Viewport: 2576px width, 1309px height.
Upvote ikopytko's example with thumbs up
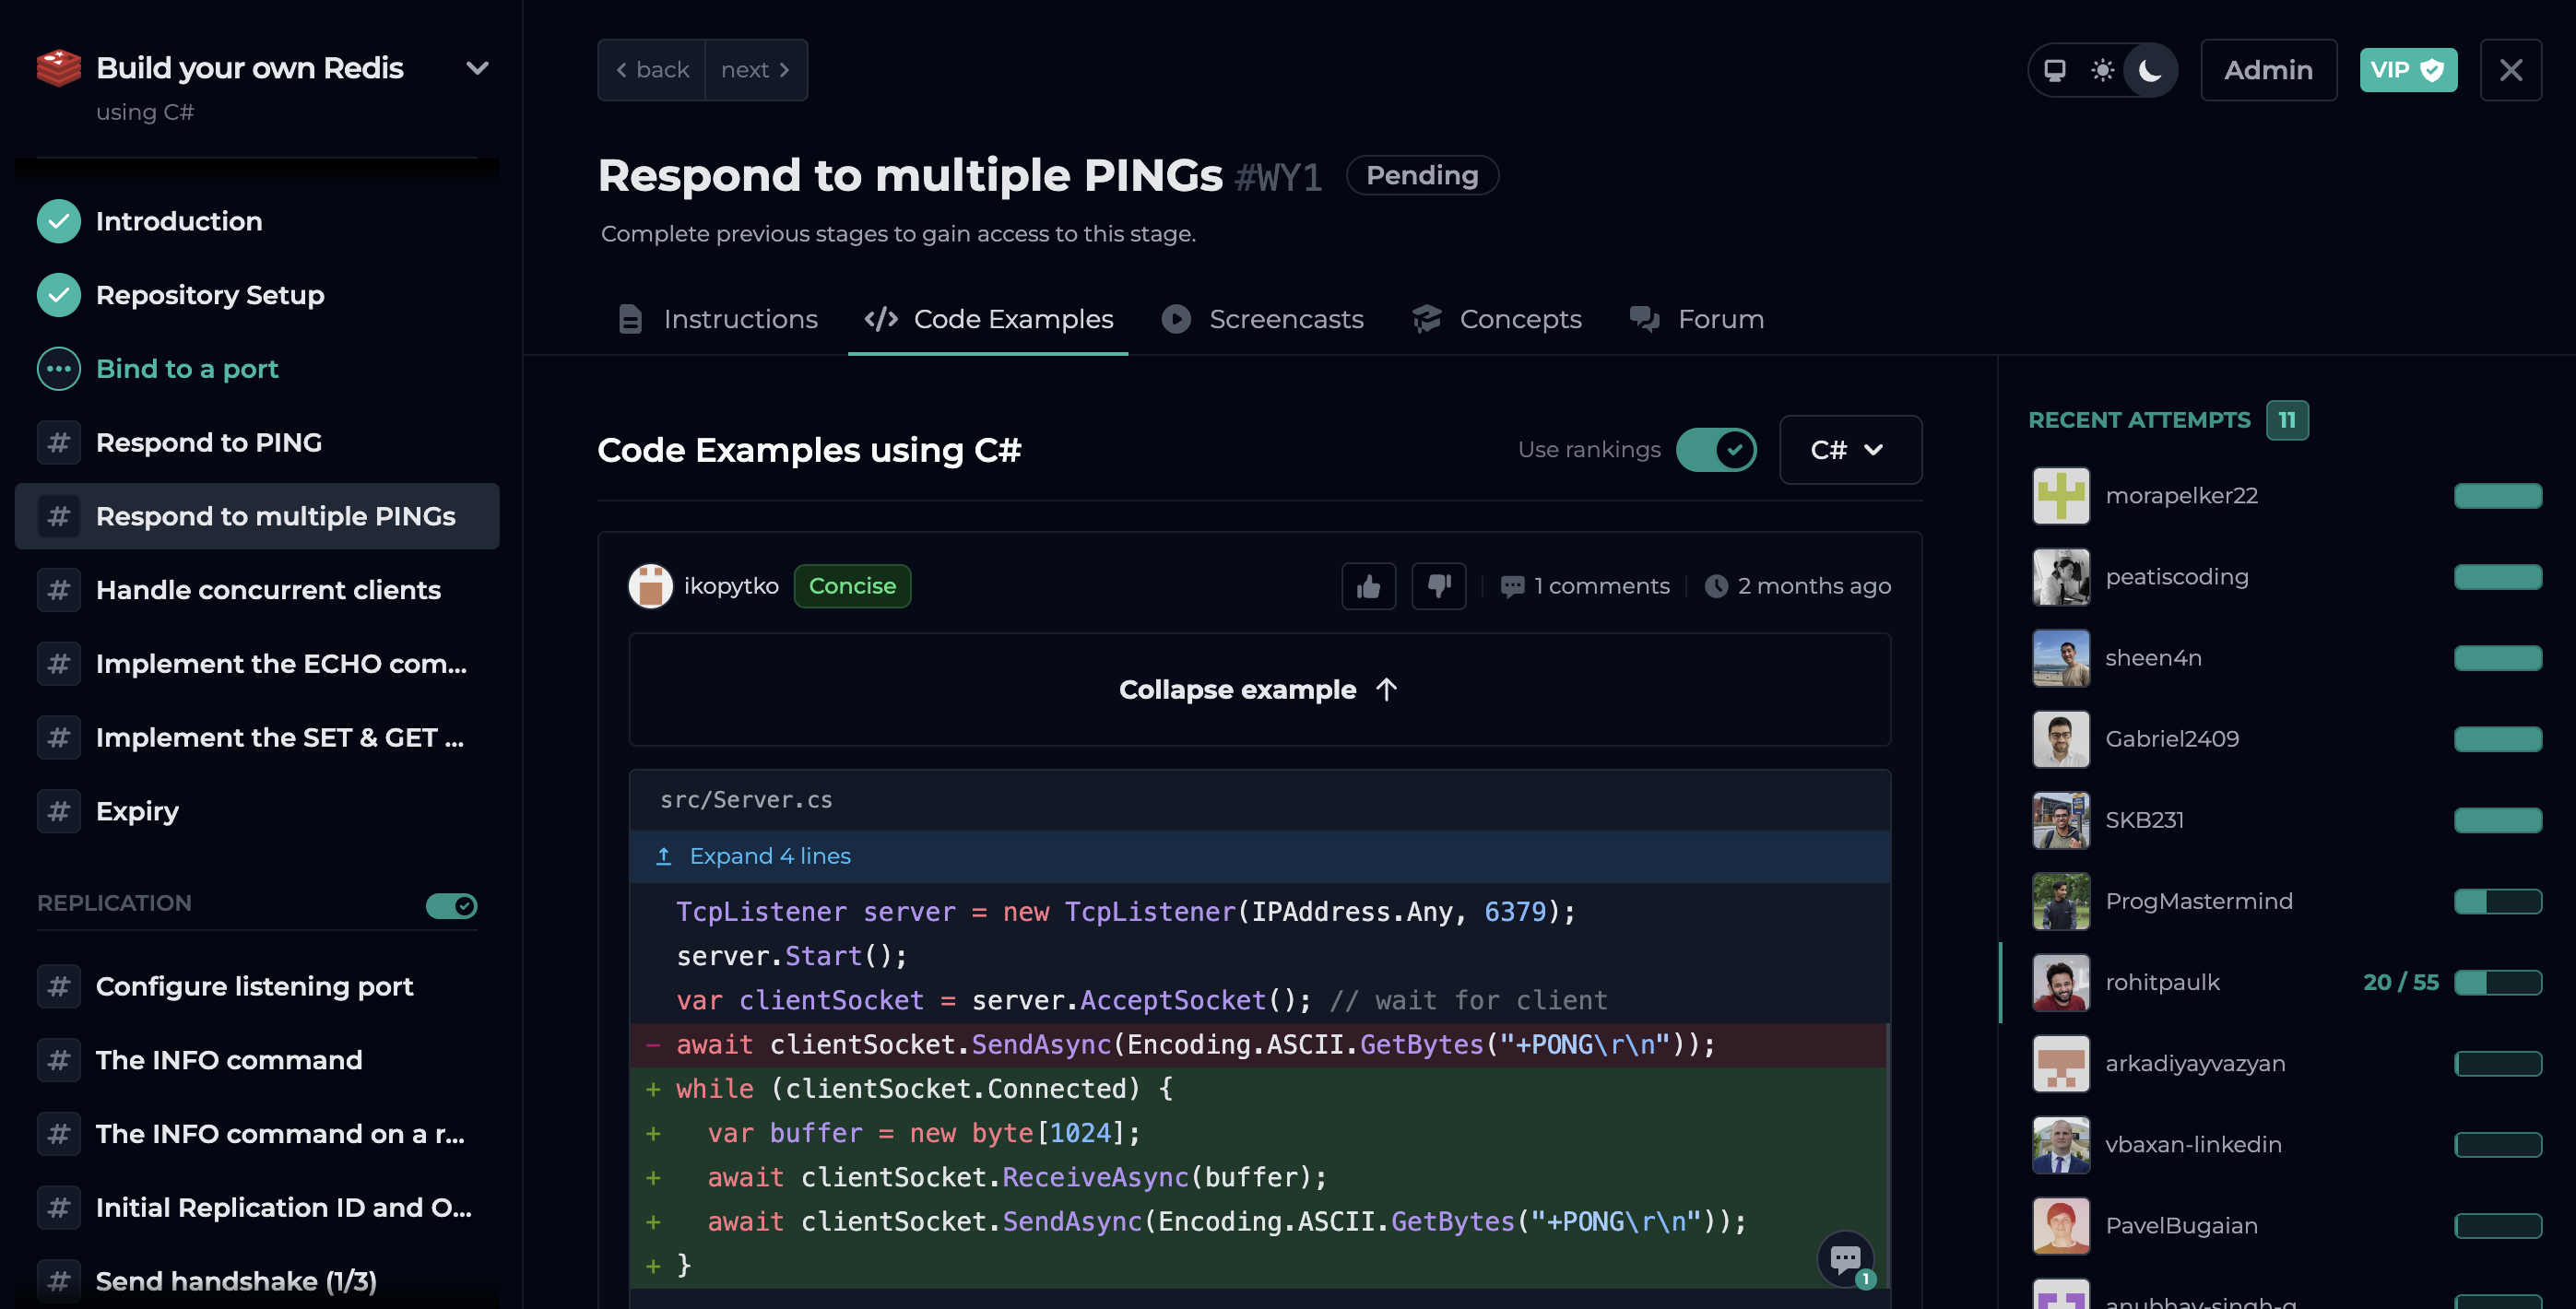point(1368,586)
